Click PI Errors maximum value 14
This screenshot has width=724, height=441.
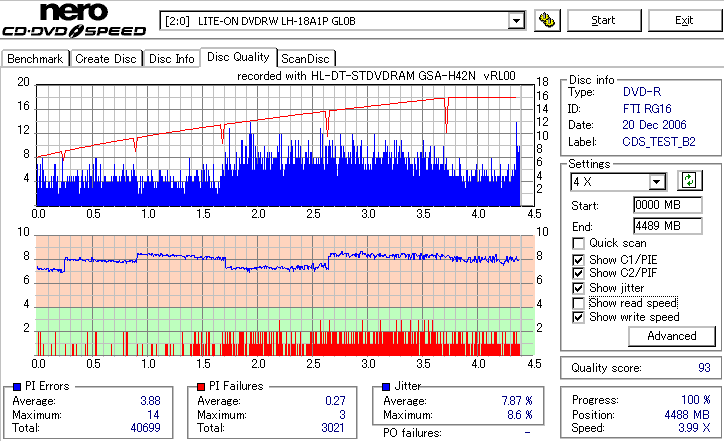tap(153, 415)
